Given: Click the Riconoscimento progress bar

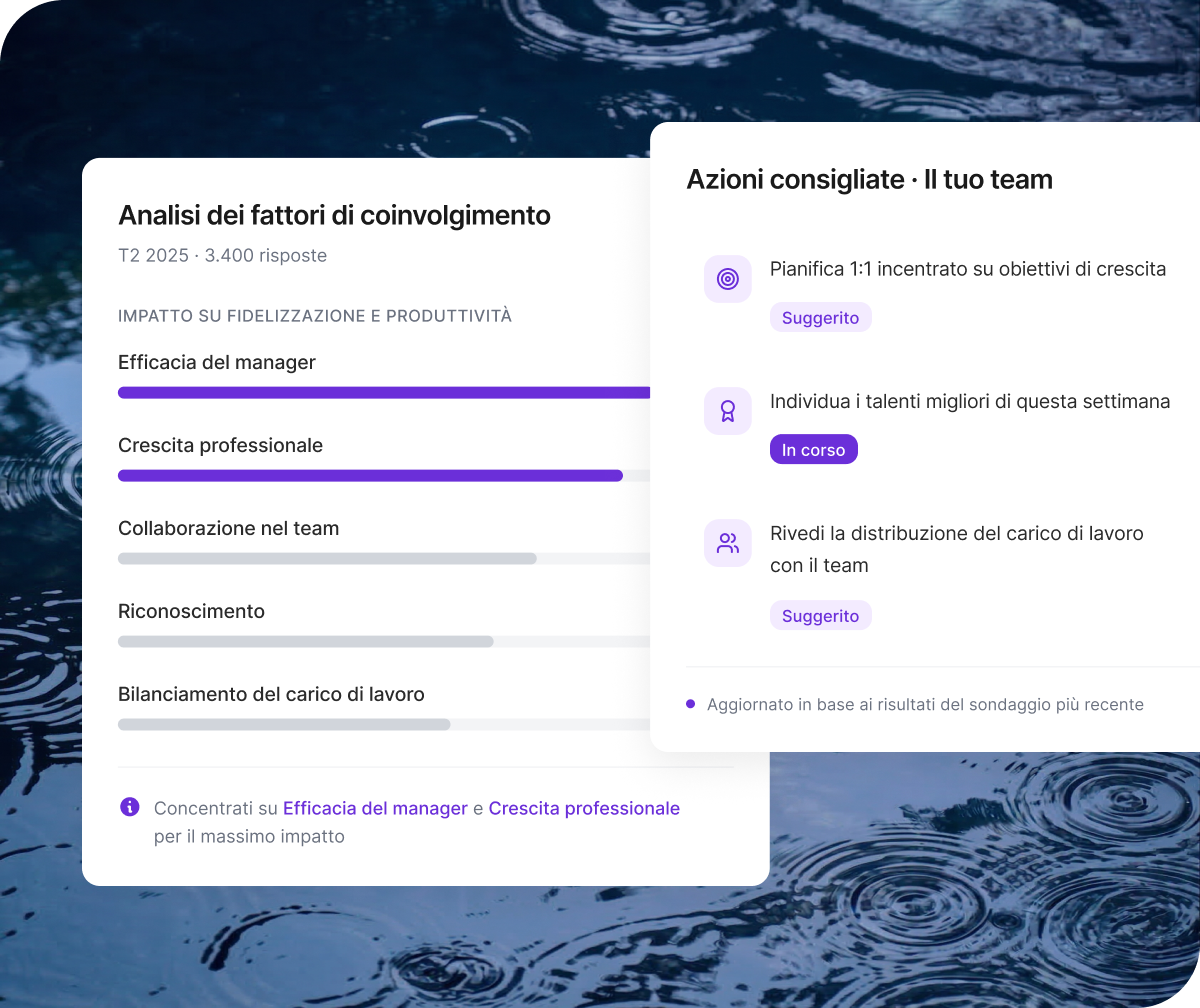Looking at the screenshot, I should [x=384, y=642].
